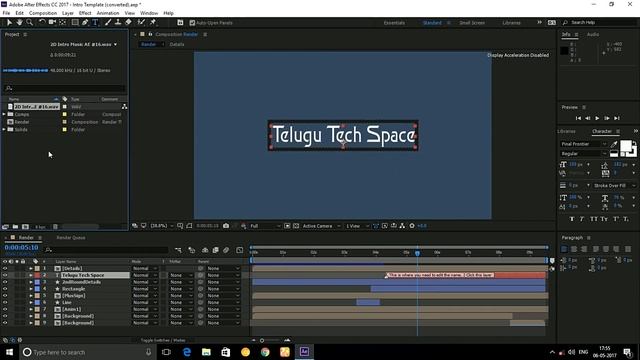Select the Small Screen workspace
This screenshot has width=640, height=360.
(472, 23)
